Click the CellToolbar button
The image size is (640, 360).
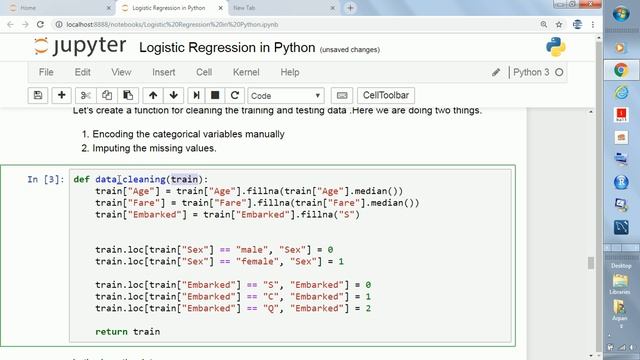tap(386, 96)
